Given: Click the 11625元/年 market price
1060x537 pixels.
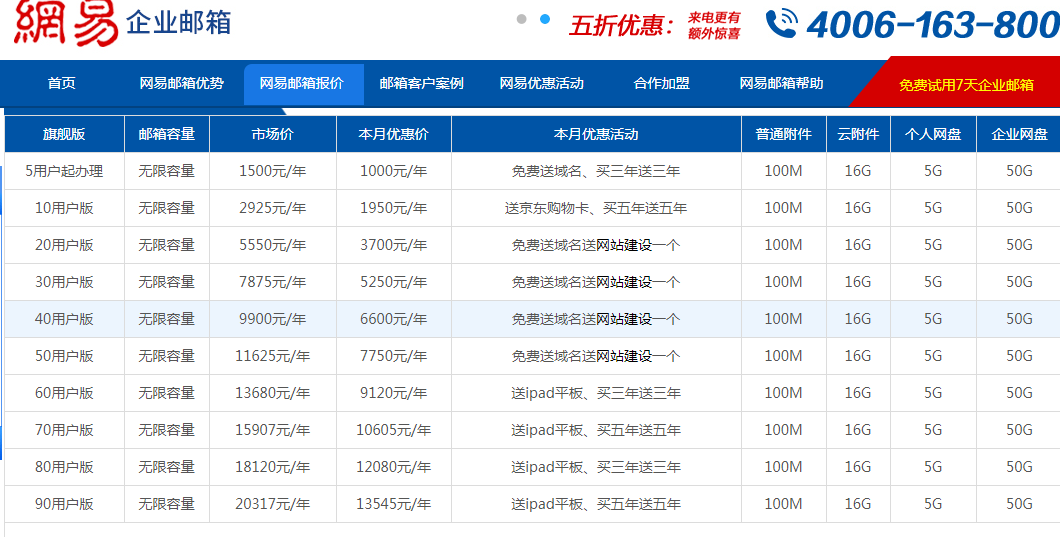Looking at the screenshot, I should 272,356.
